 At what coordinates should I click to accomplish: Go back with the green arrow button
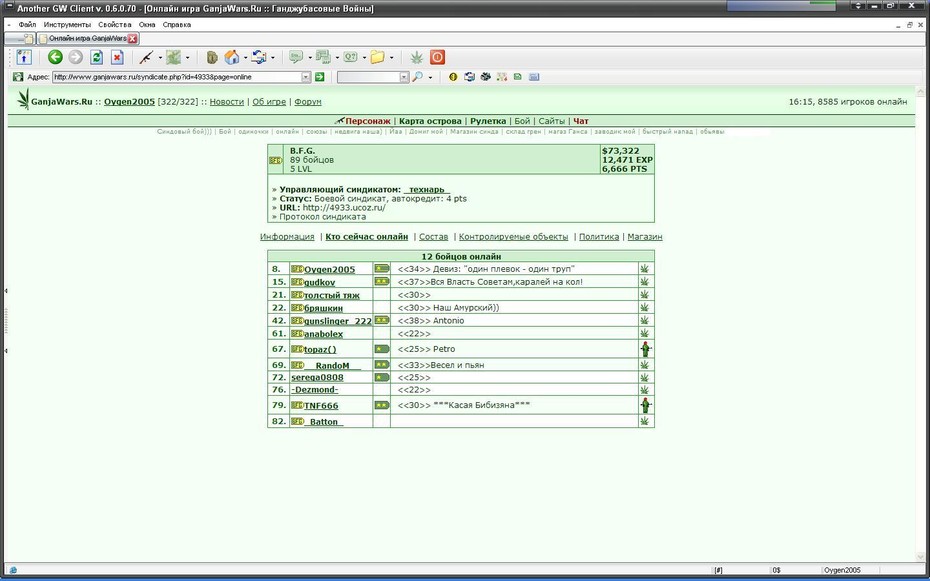pos(55,58)
